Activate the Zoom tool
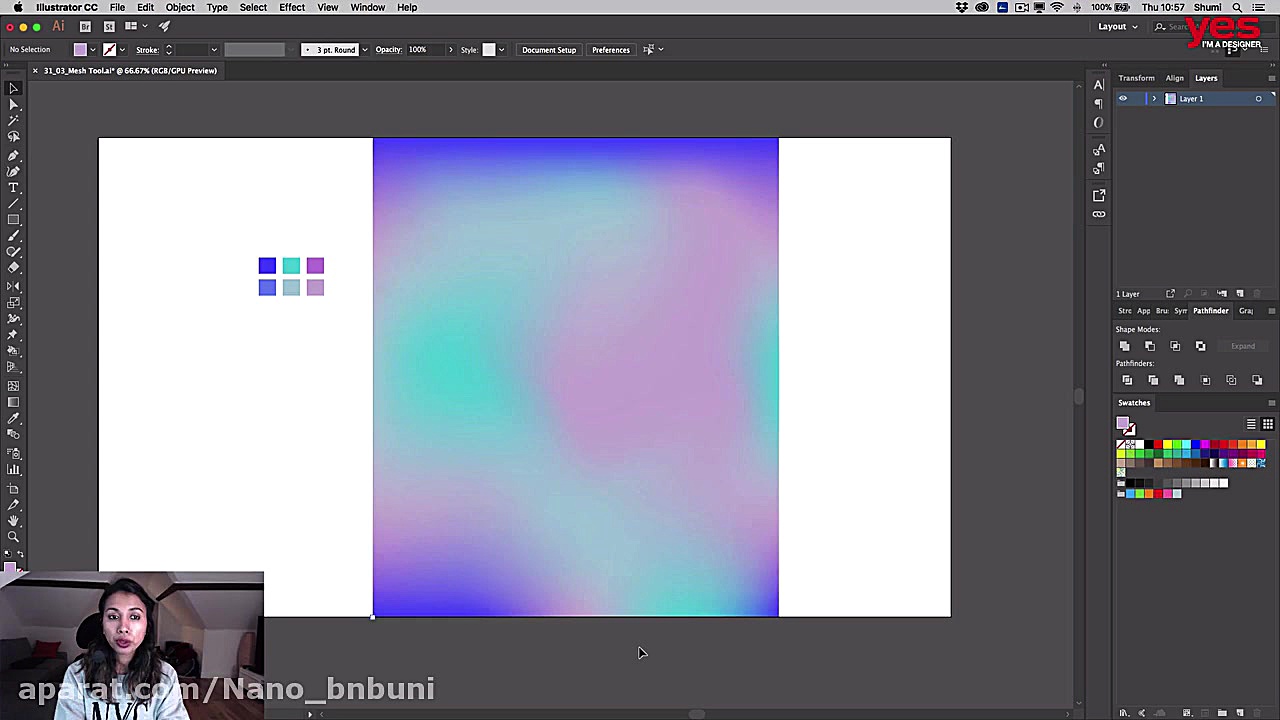Image resolution: width=1280 pixels, height=720 pixels. 14,537
